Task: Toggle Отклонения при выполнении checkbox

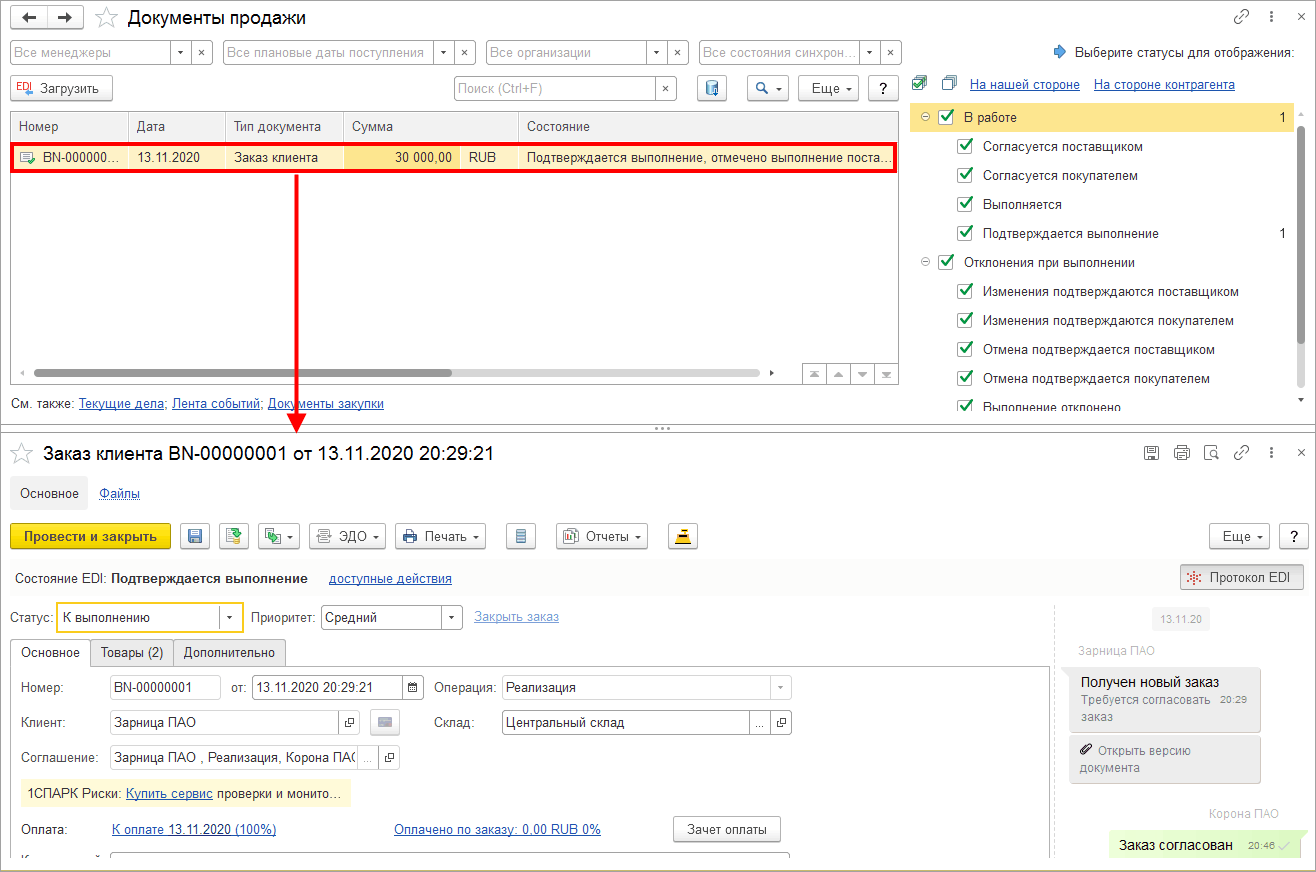Action: coord(946,262)
